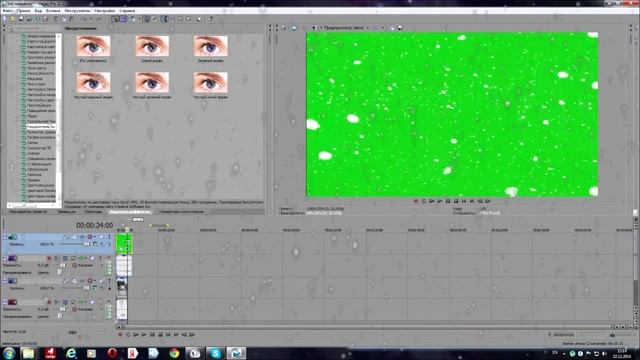This screenshot has height=360, width=640.
Task: Switch to the Медиафайлы проекта tab
Action: 28,212
